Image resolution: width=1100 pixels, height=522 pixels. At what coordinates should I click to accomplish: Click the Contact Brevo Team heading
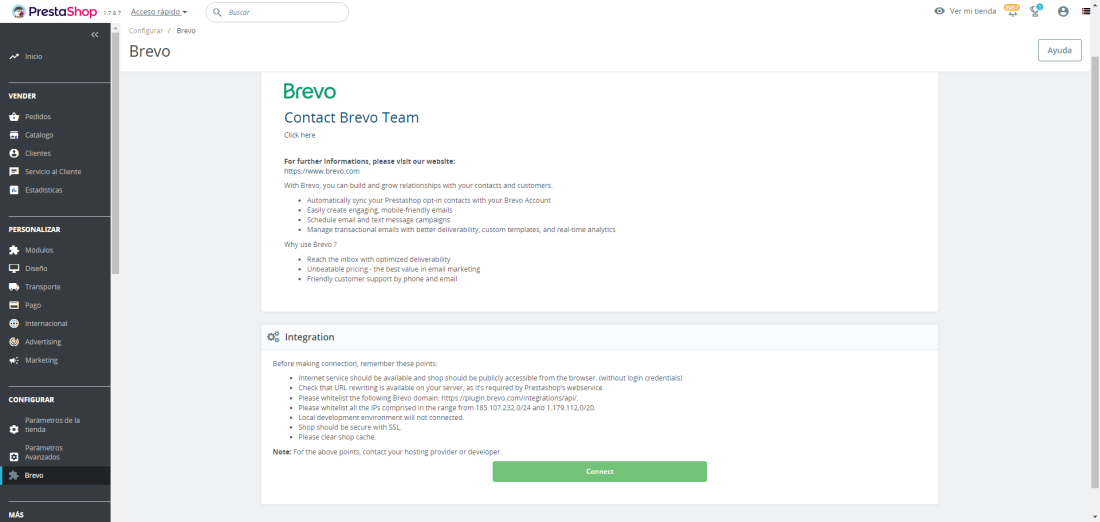pos(351,118)
